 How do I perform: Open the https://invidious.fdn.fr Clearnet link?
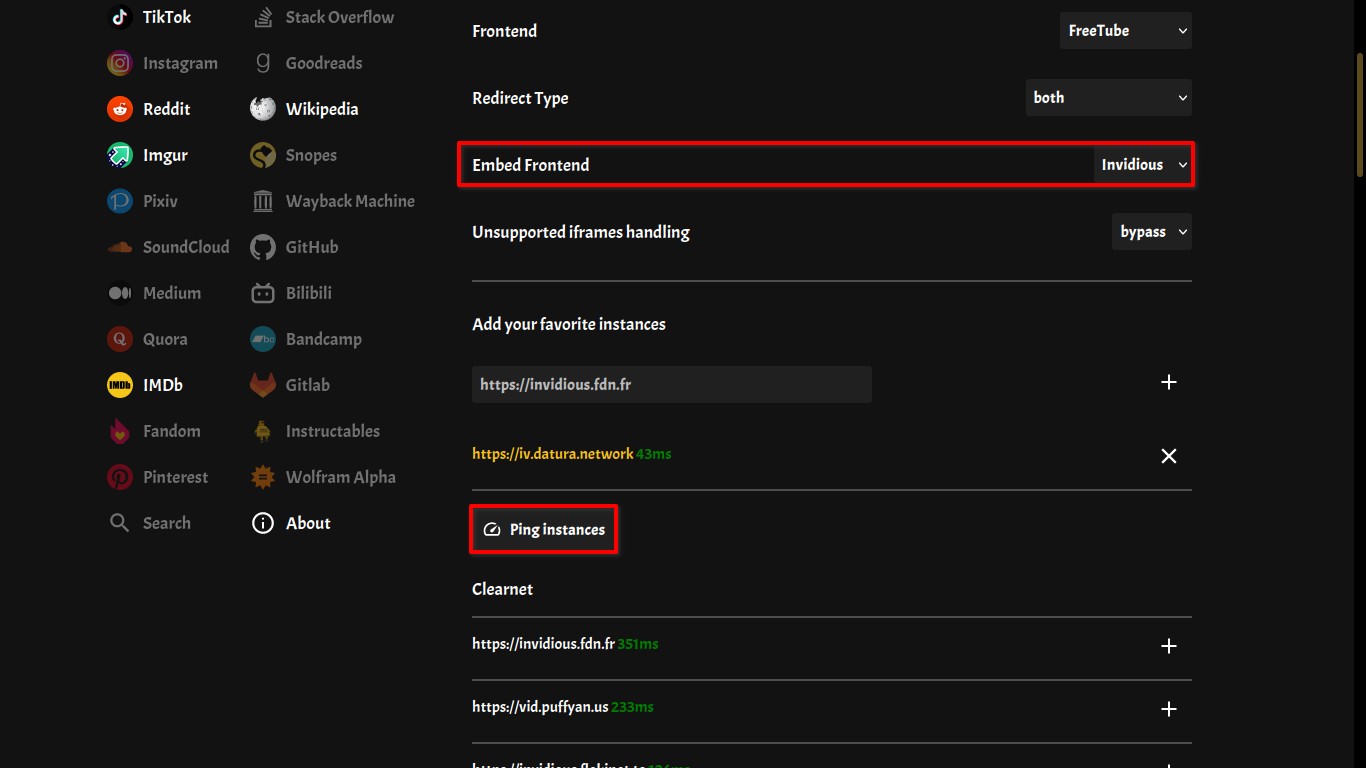(x=543, y=644)
